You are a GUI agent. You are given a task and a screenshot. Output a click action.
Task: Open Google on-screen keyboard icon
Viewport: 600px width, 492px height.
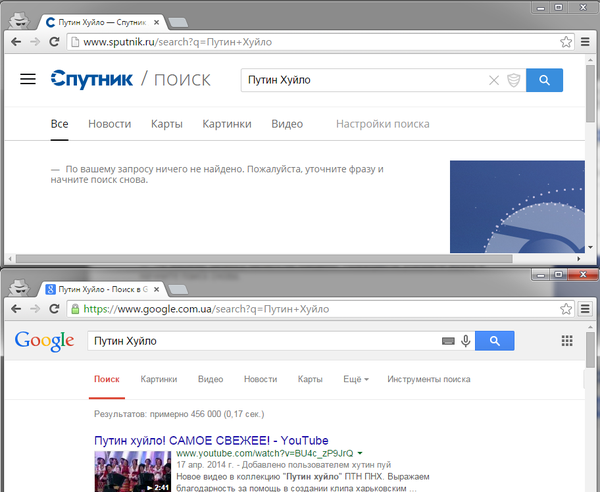pyautogui.click(x=448, y=341)
